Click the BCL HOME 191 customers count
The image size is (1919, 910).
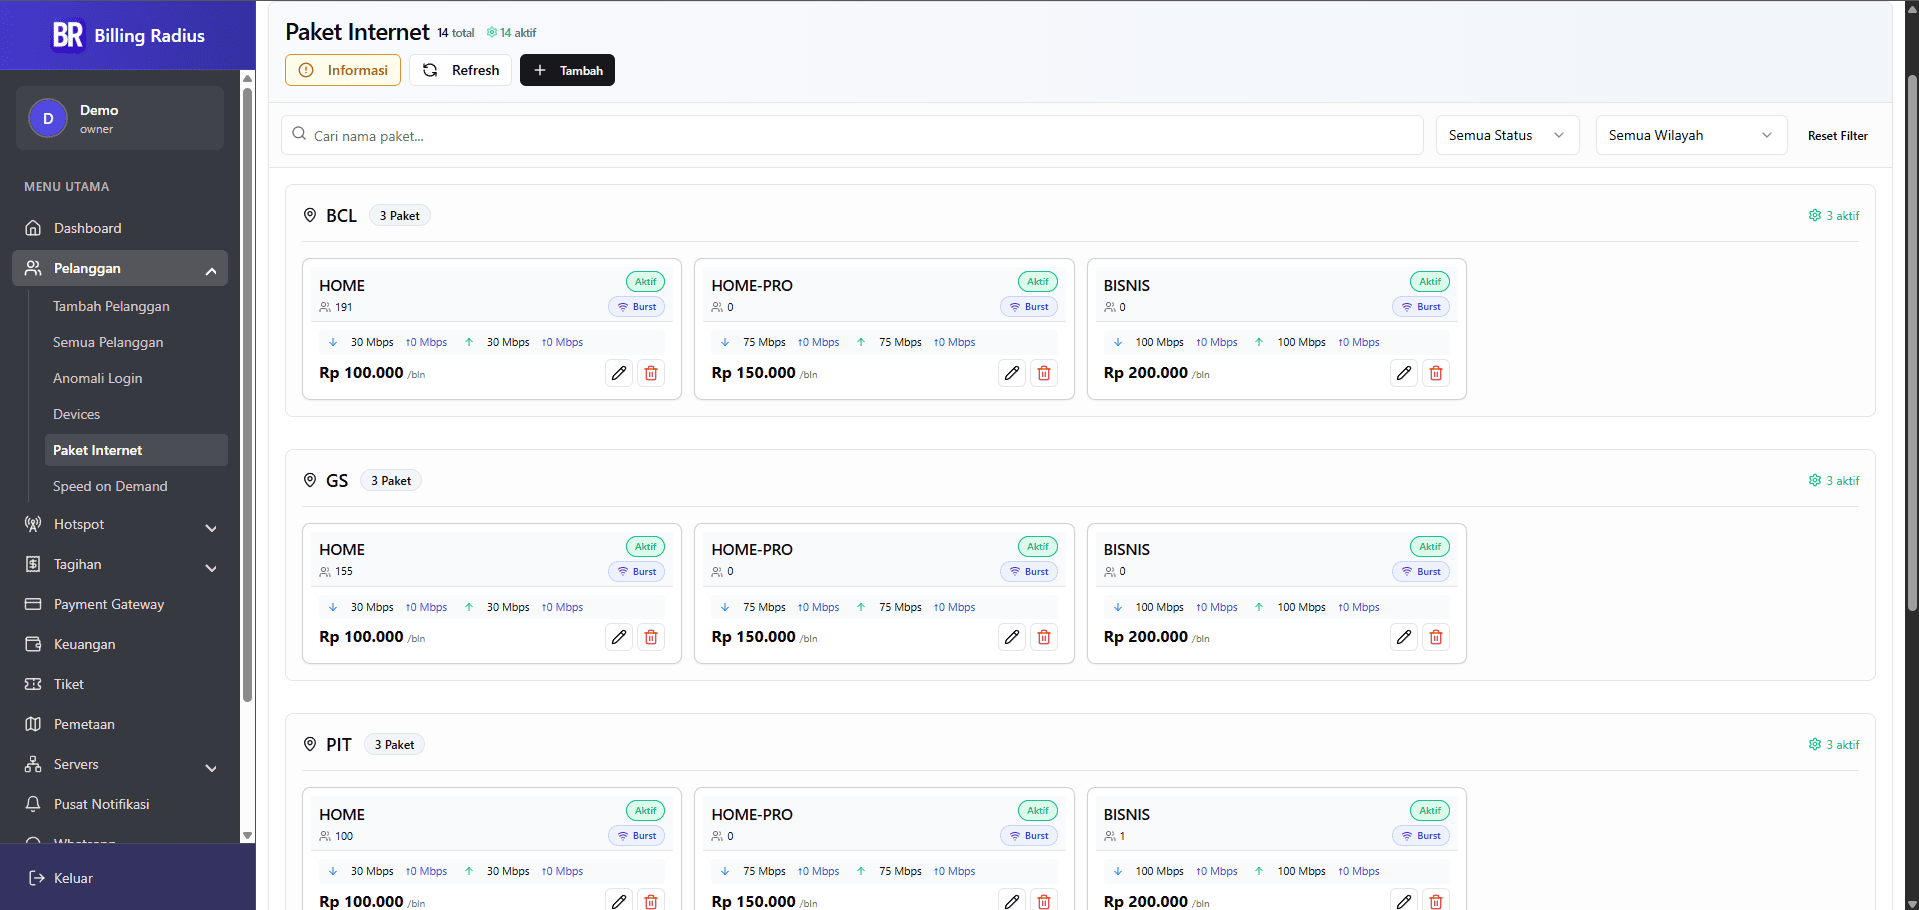(336, 307)
